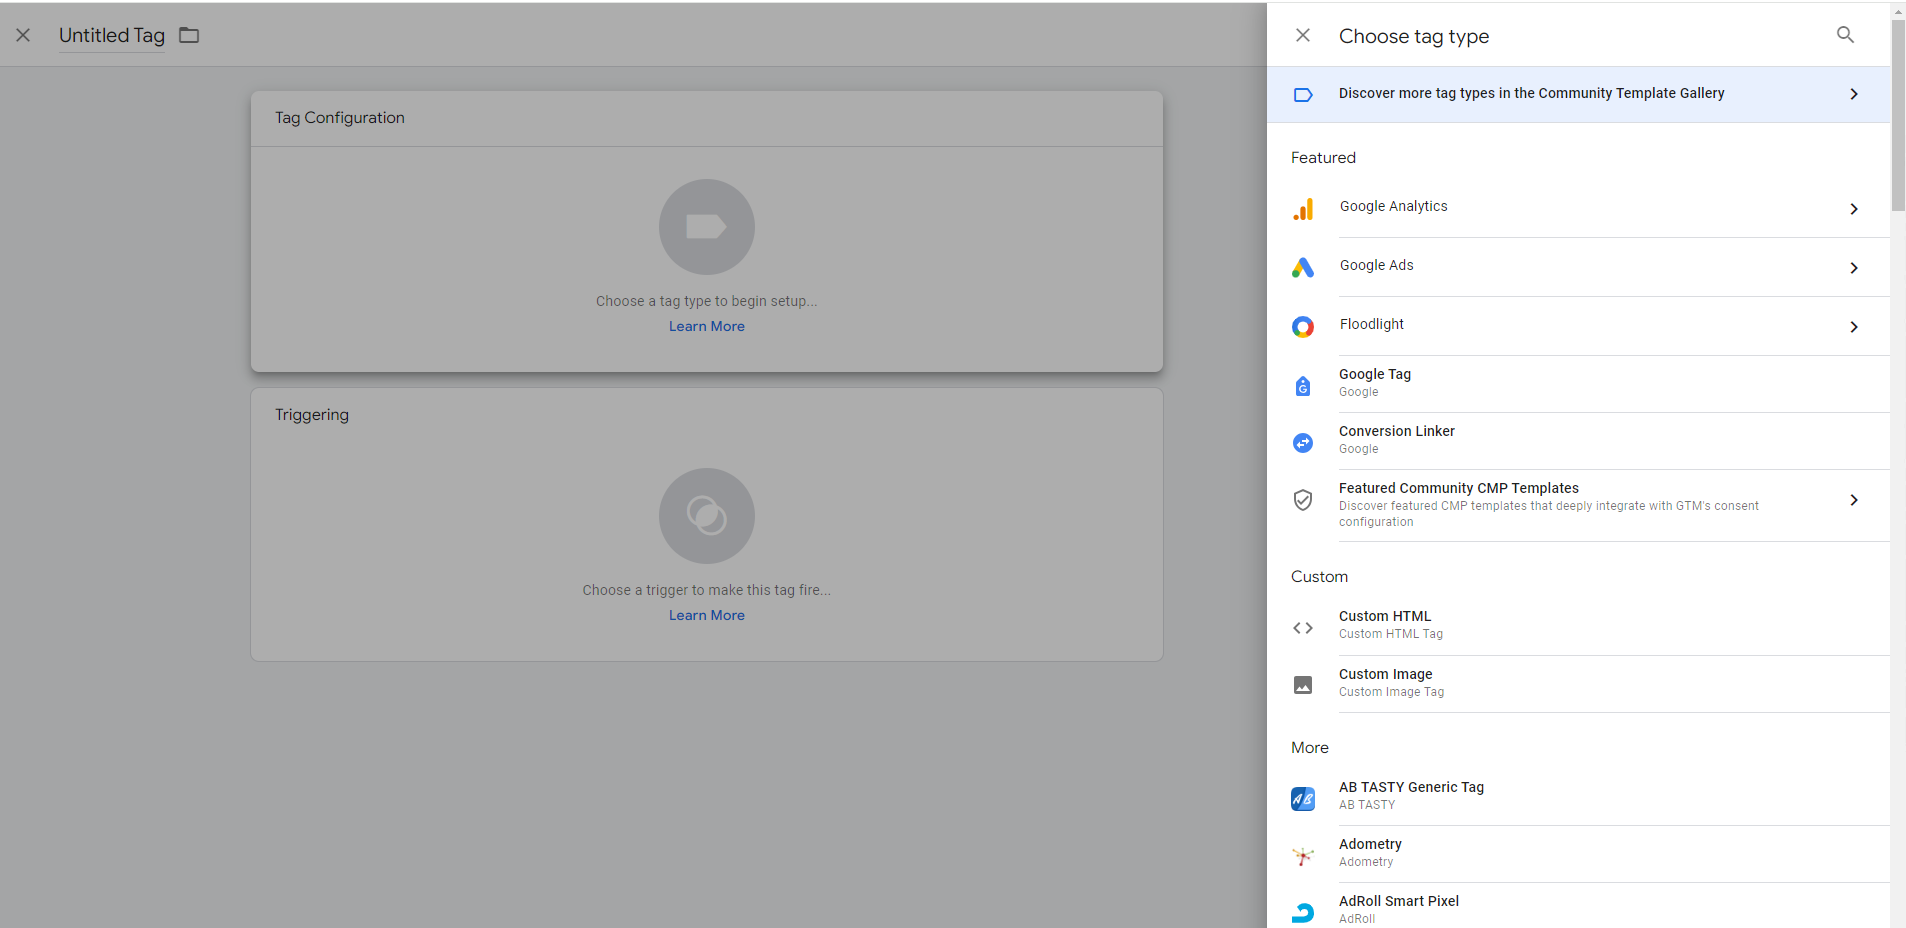1906x928 pixels.
Task: Click the Adometry logo icon
Action: [x=1303, y=856]
